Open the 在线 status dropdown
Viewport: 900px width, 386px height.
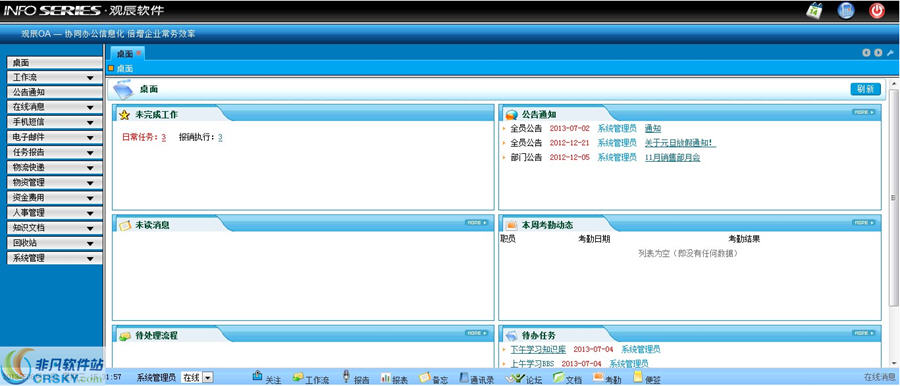197,377
